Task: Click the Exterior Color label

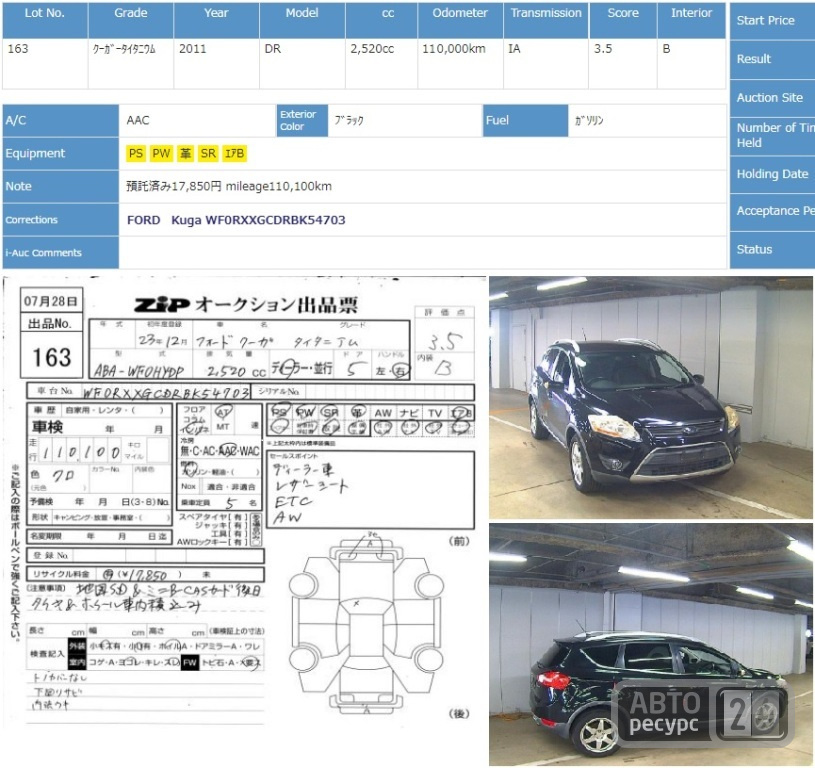Action: pos(301,121)
